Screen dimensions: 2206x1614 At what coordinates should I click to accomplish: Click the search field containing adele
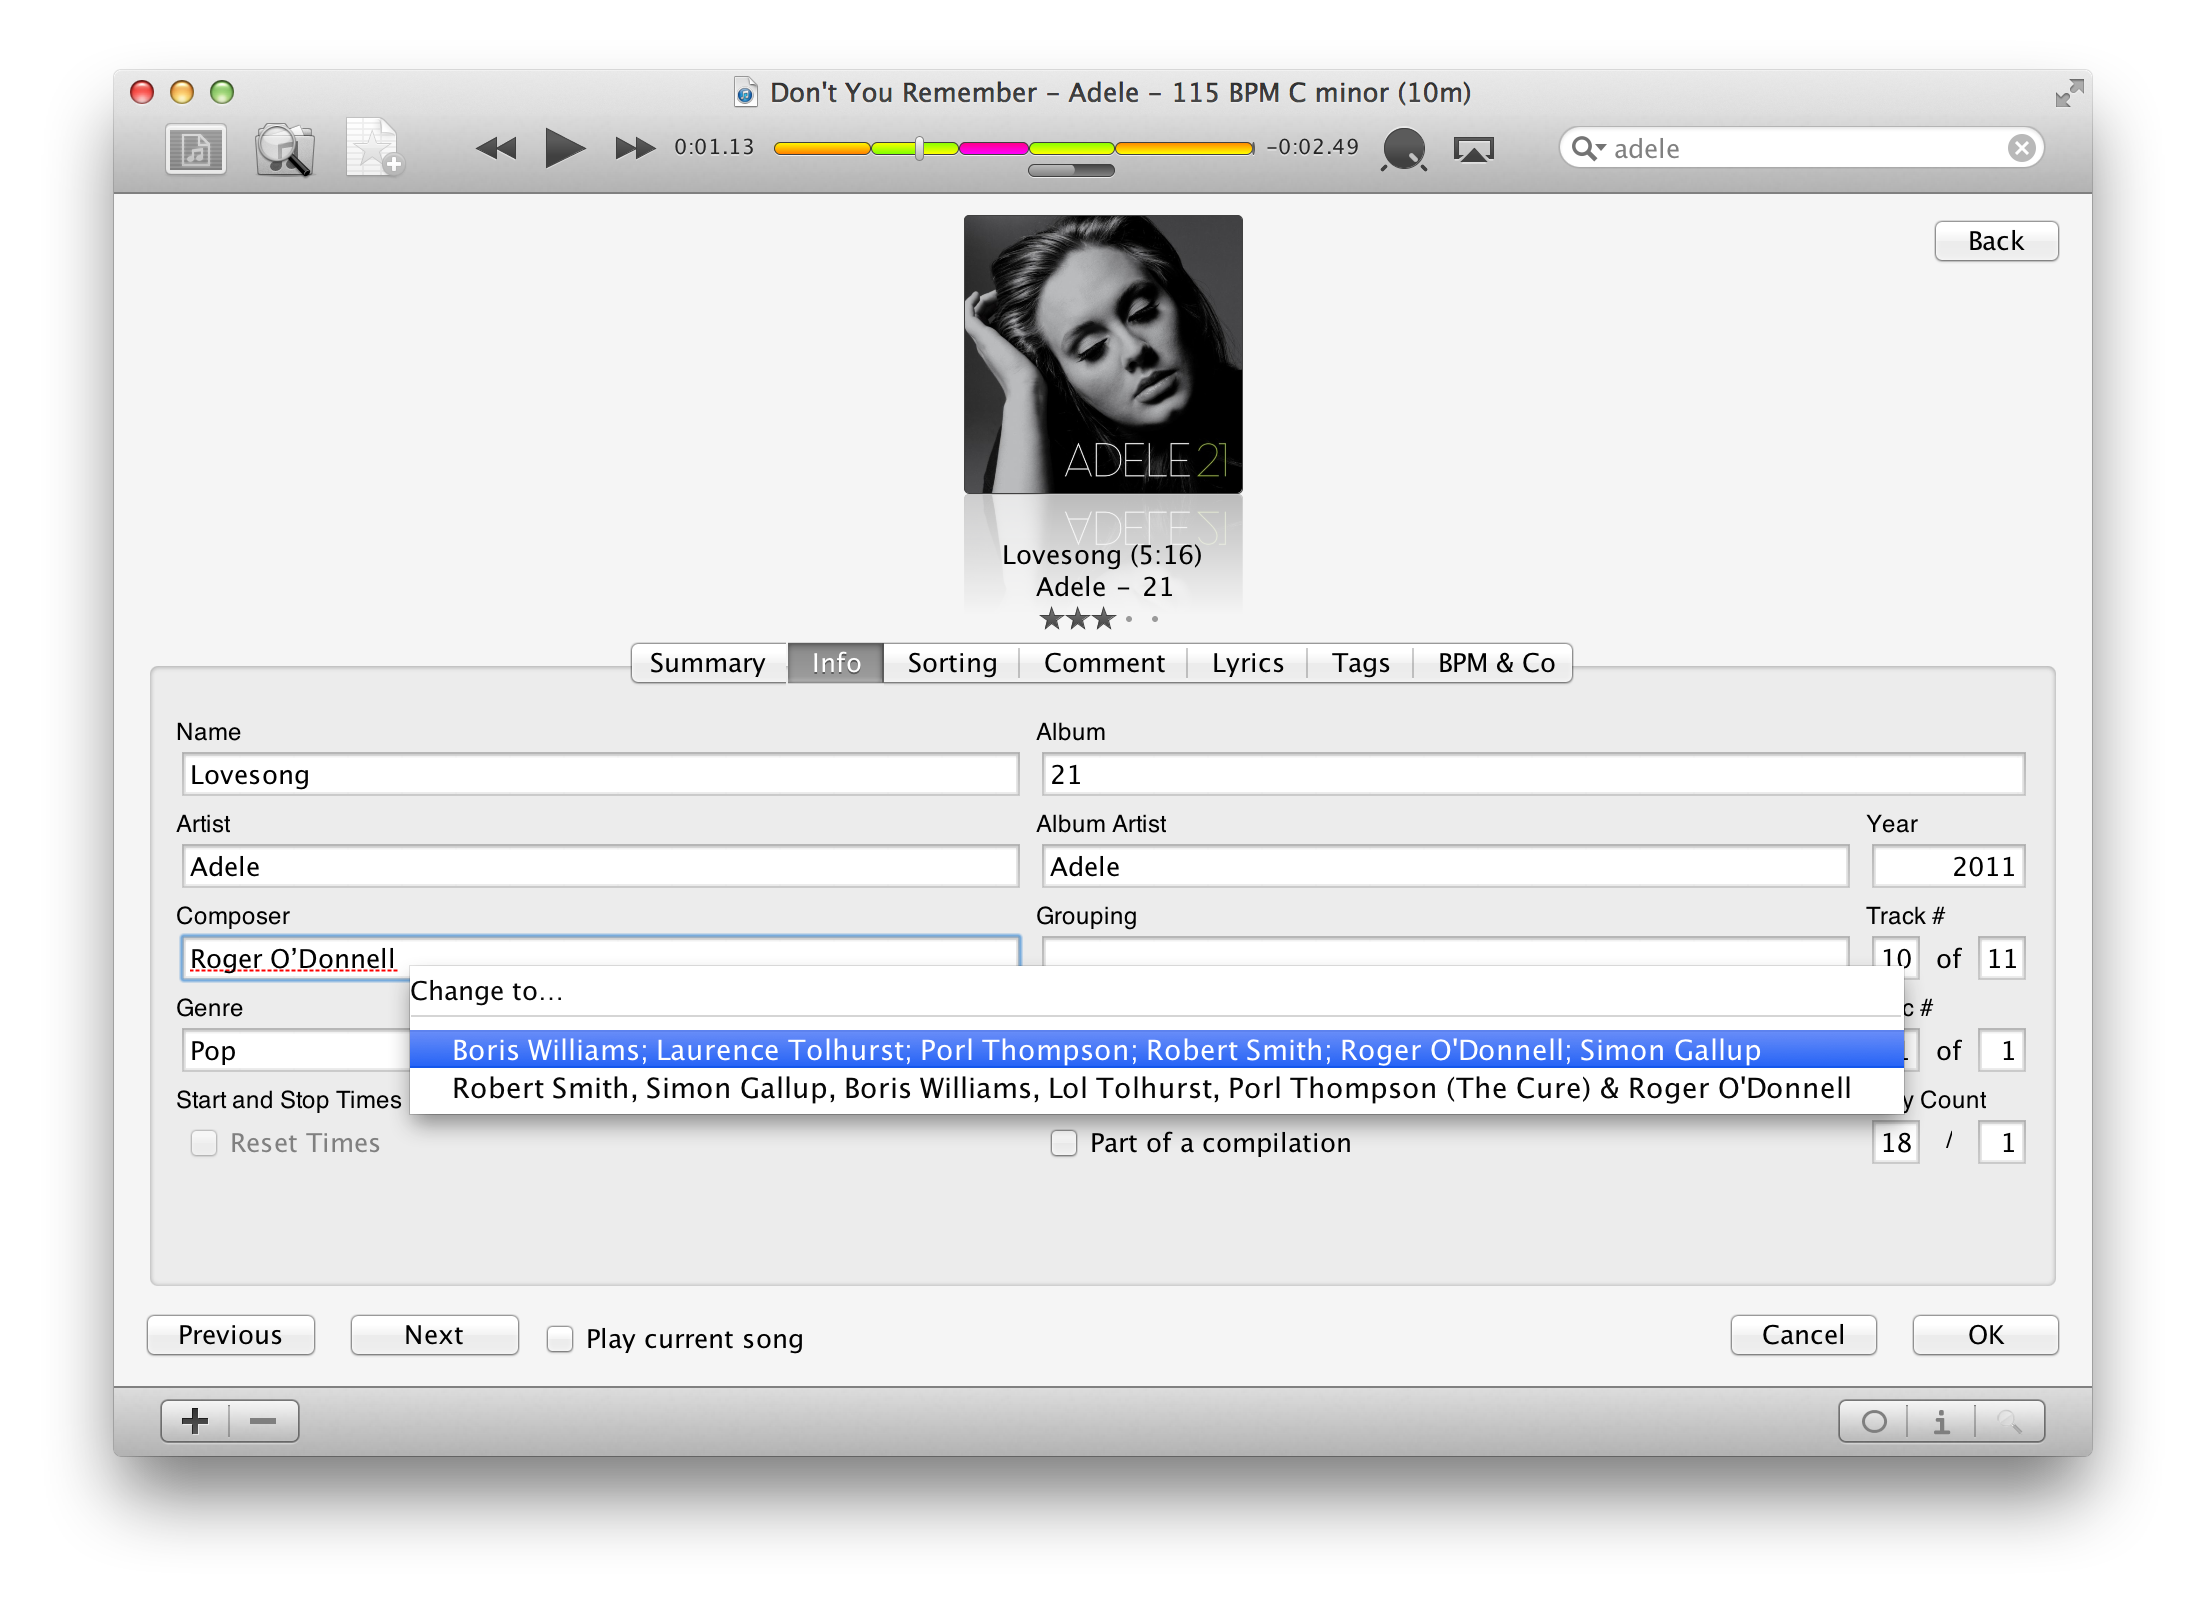1801,149
